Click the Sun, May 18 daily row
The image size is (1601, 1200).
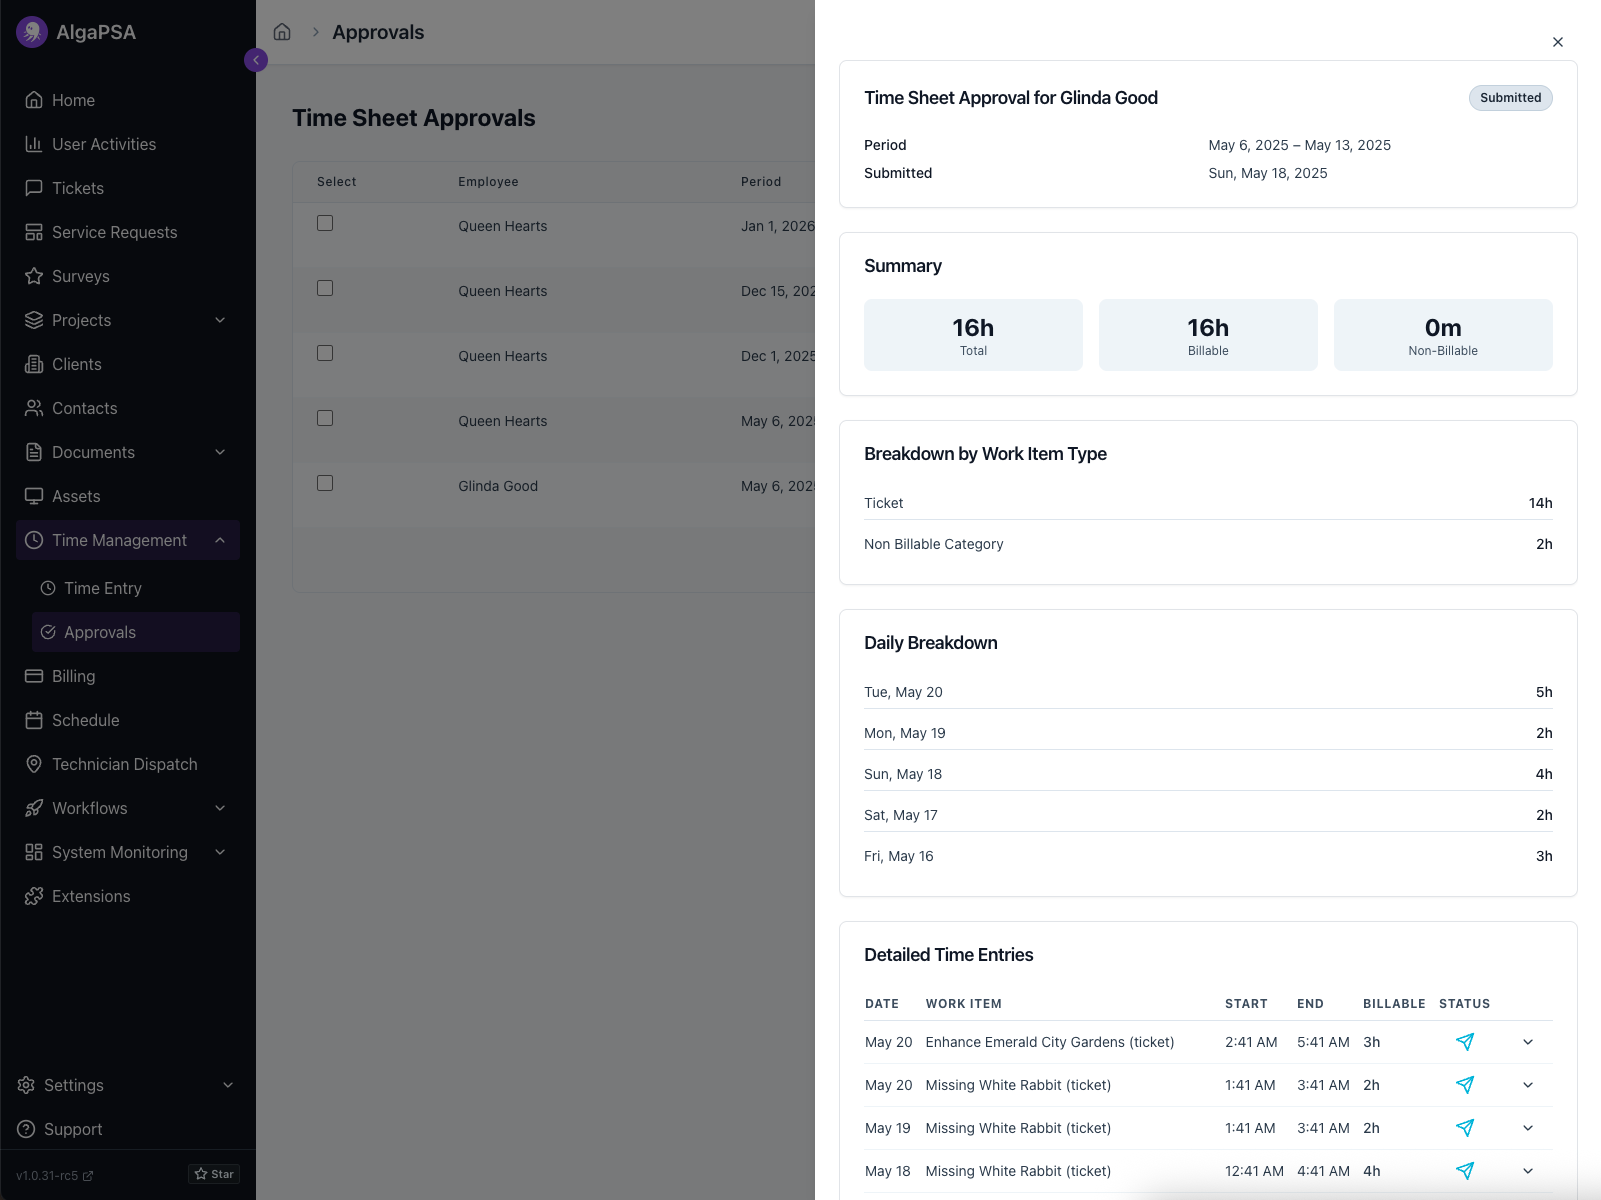click(1208, 774)
